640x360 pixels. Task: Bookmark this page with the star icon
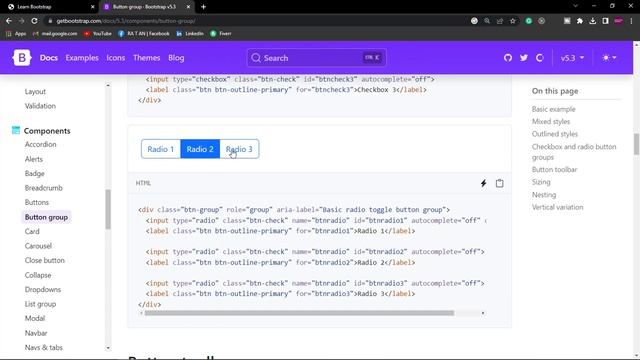pyautogui.click(x=513, y=21)
